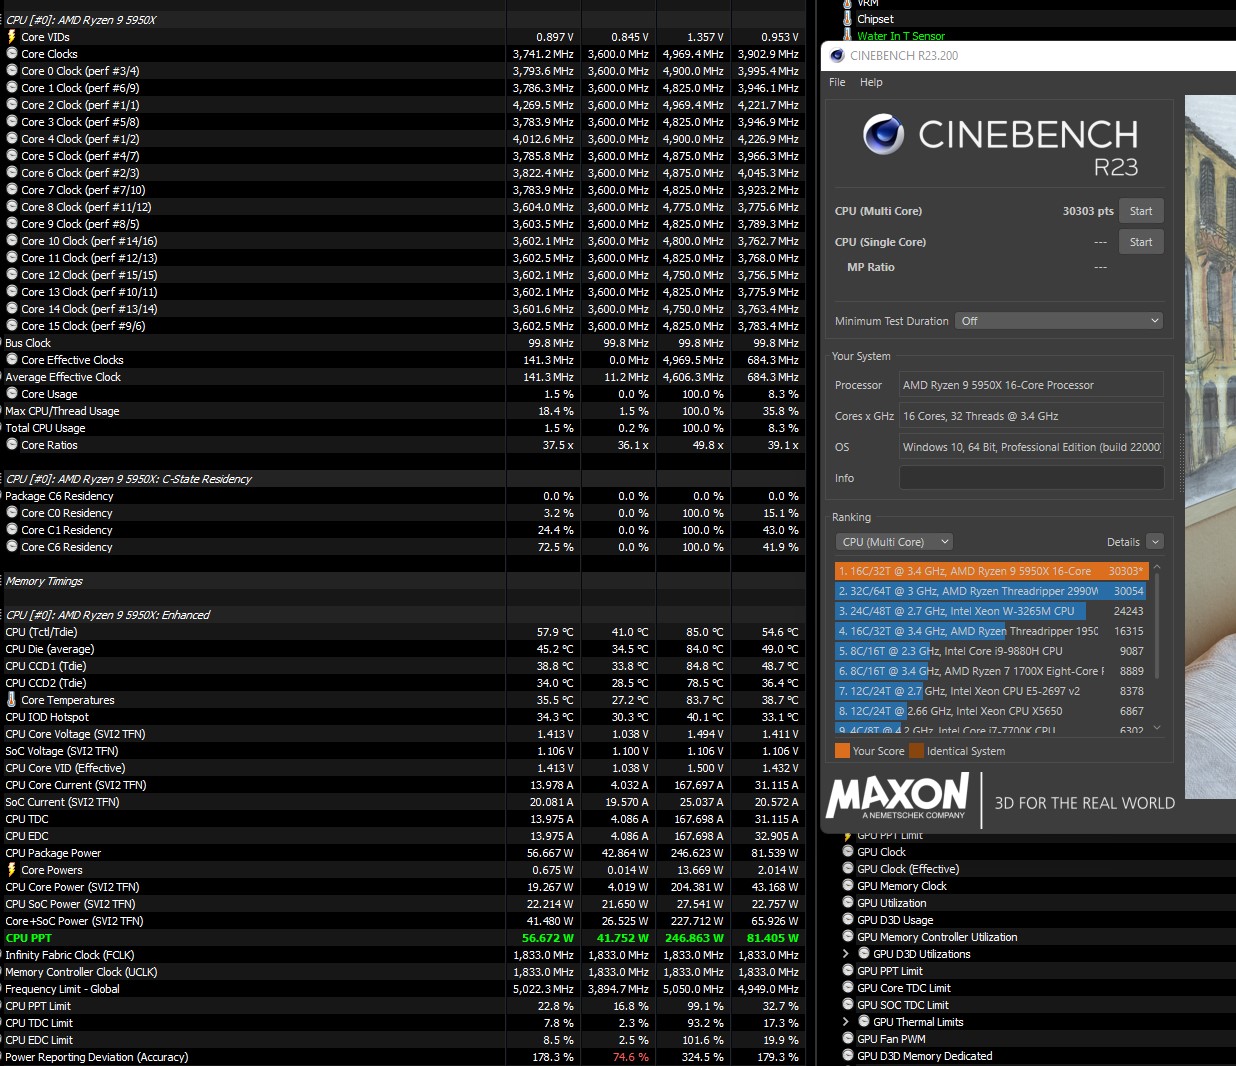
Task: Click the Power Reporting Deviation row
Action: pos(402,1057)
